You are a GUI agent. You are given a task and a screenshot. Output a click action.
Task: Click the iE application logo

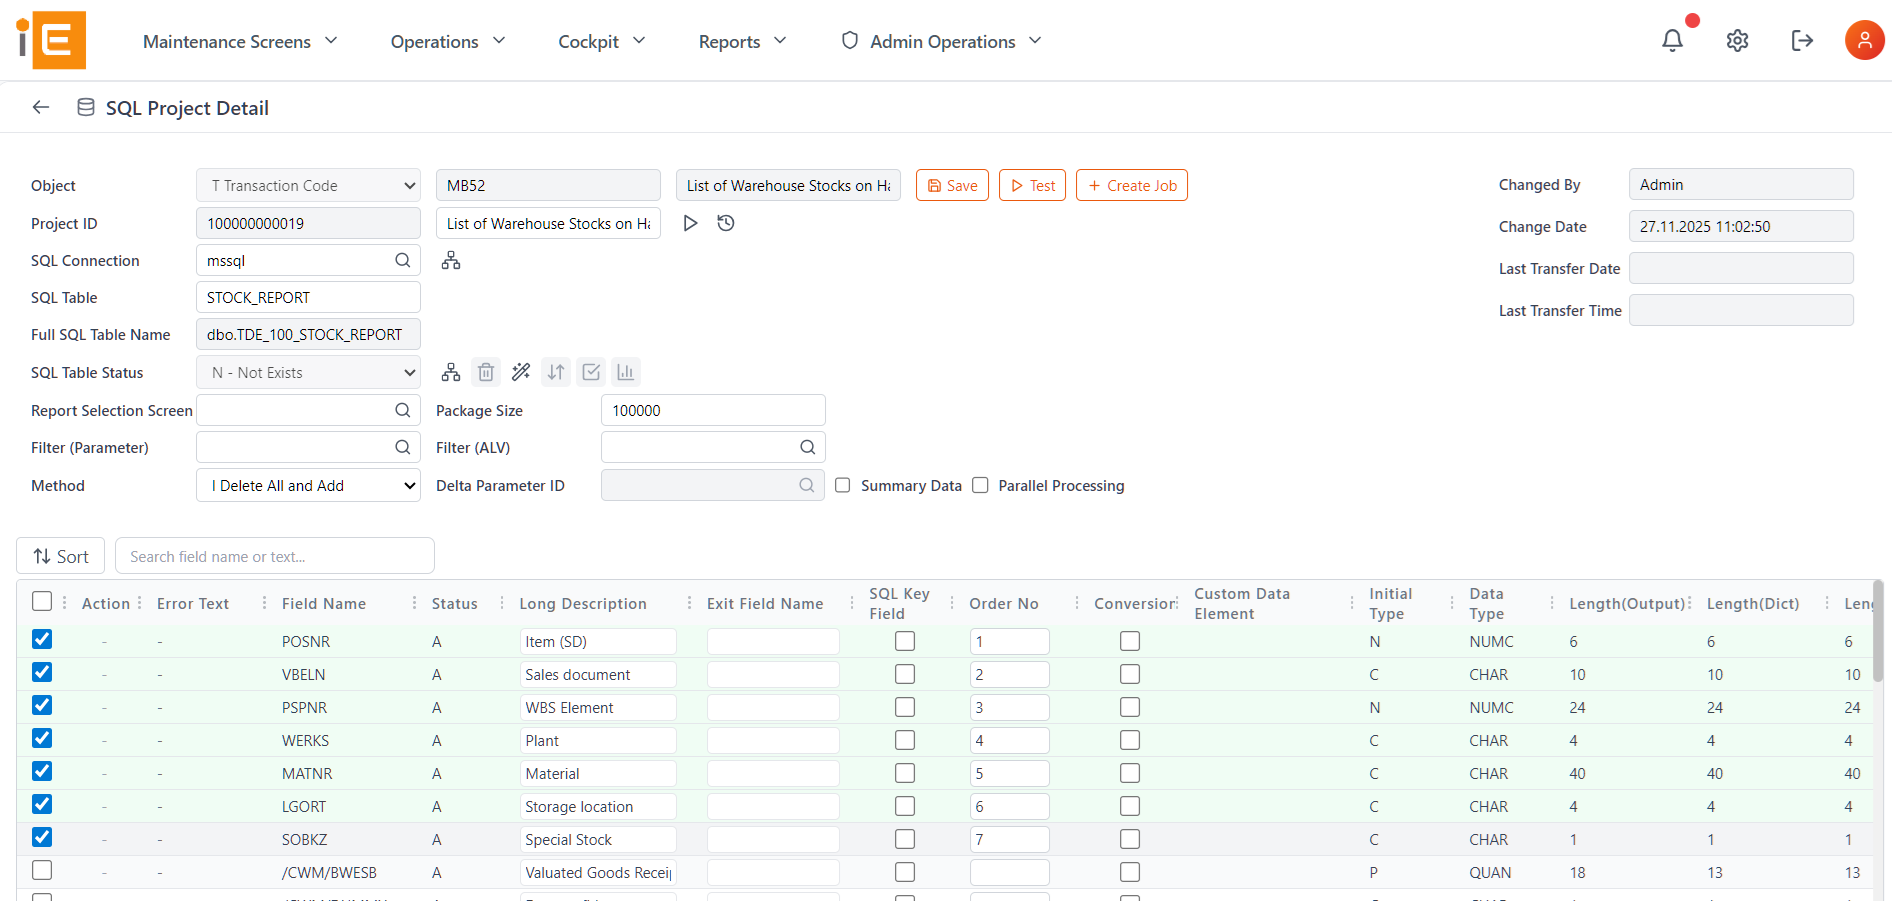(51, 40)
